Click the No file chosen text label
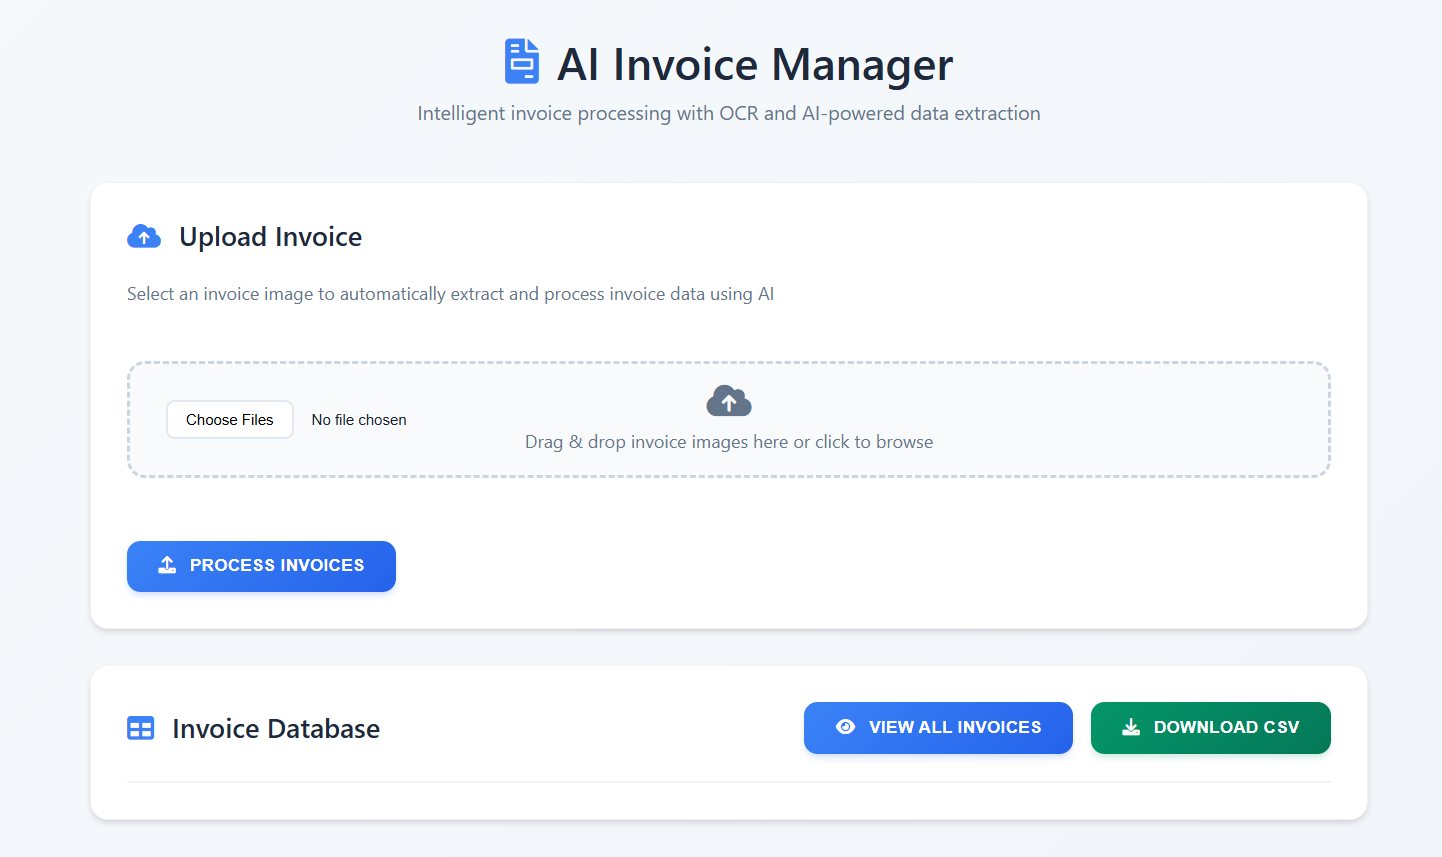This screenshot has width=1442, height=857. point(358,419)
